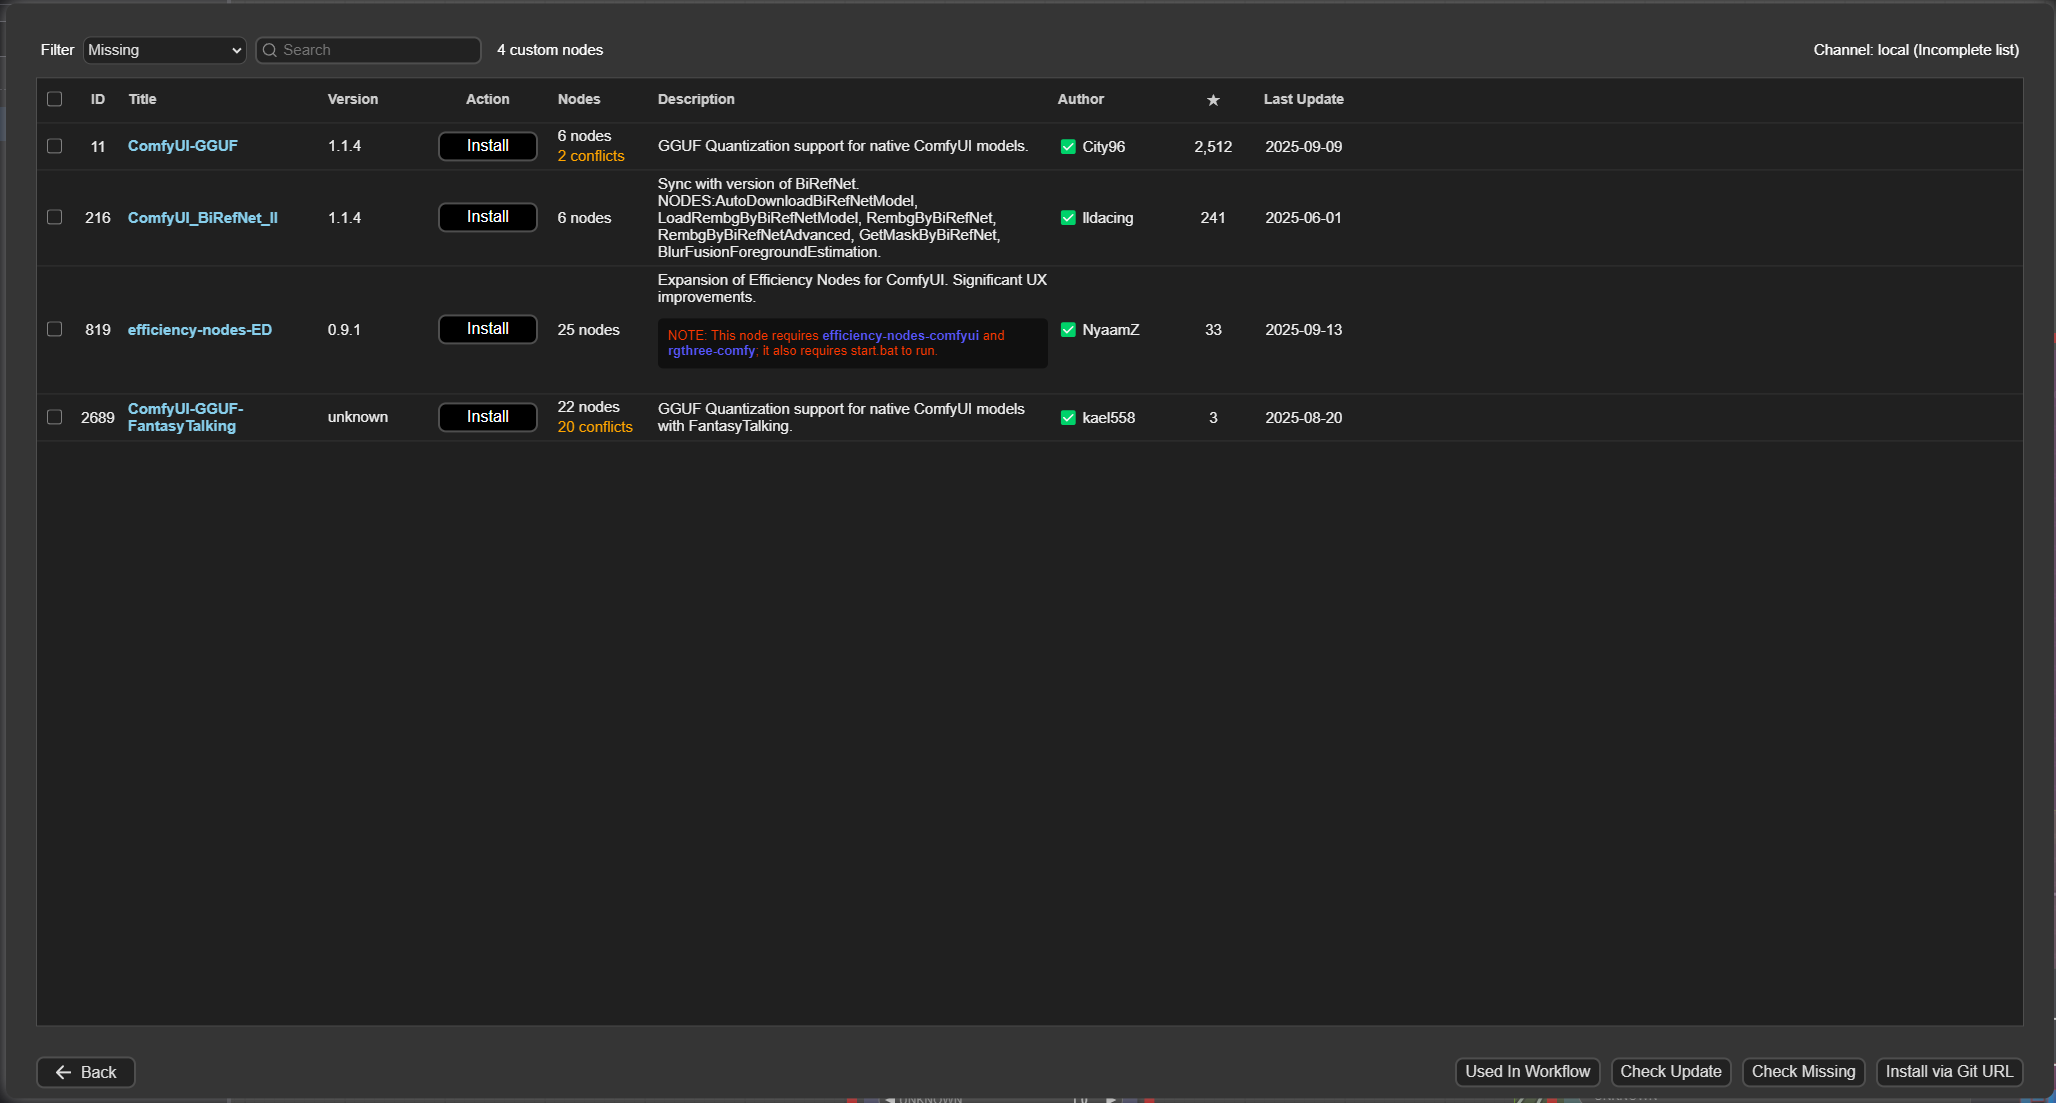Click the '22 nodes' count for FantasyTalking
2056x1103 pixels.
(589, 407)
